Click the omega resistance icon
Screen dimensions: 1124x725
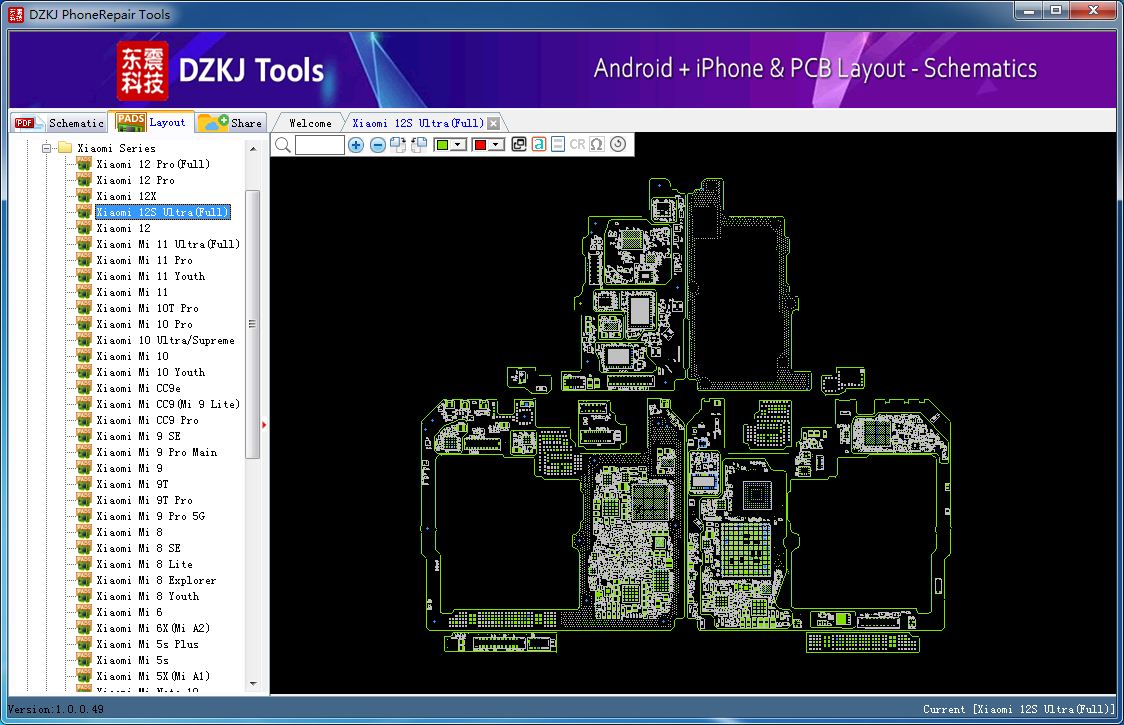597,145
